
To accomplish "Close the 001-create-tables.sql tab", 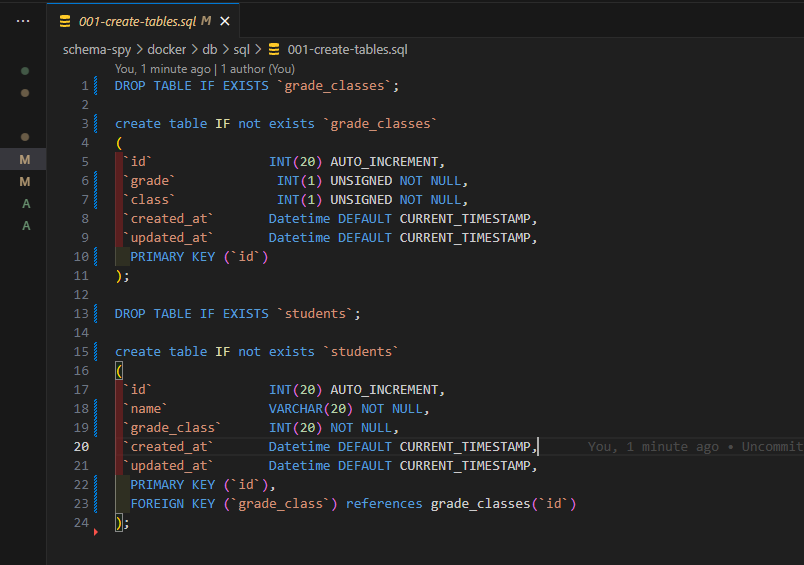I will coord(225,21).
